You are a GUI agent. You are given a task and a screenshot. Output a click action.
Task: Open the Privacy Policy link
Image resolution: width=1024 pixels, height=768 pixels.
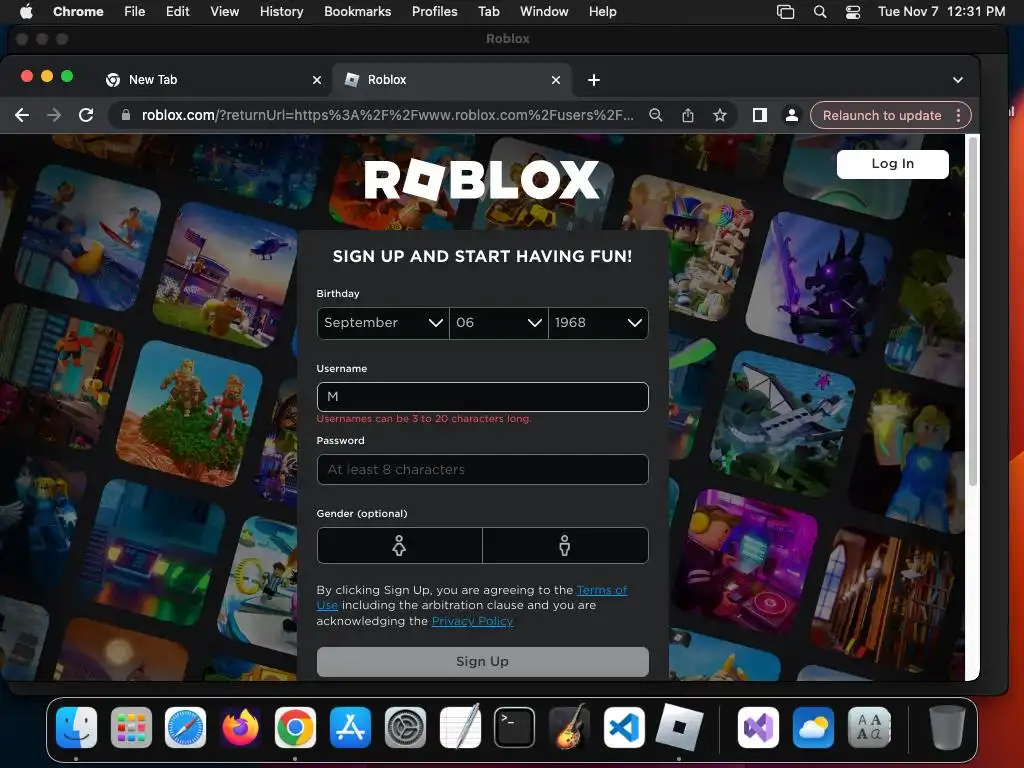click(x=472, y=621)
